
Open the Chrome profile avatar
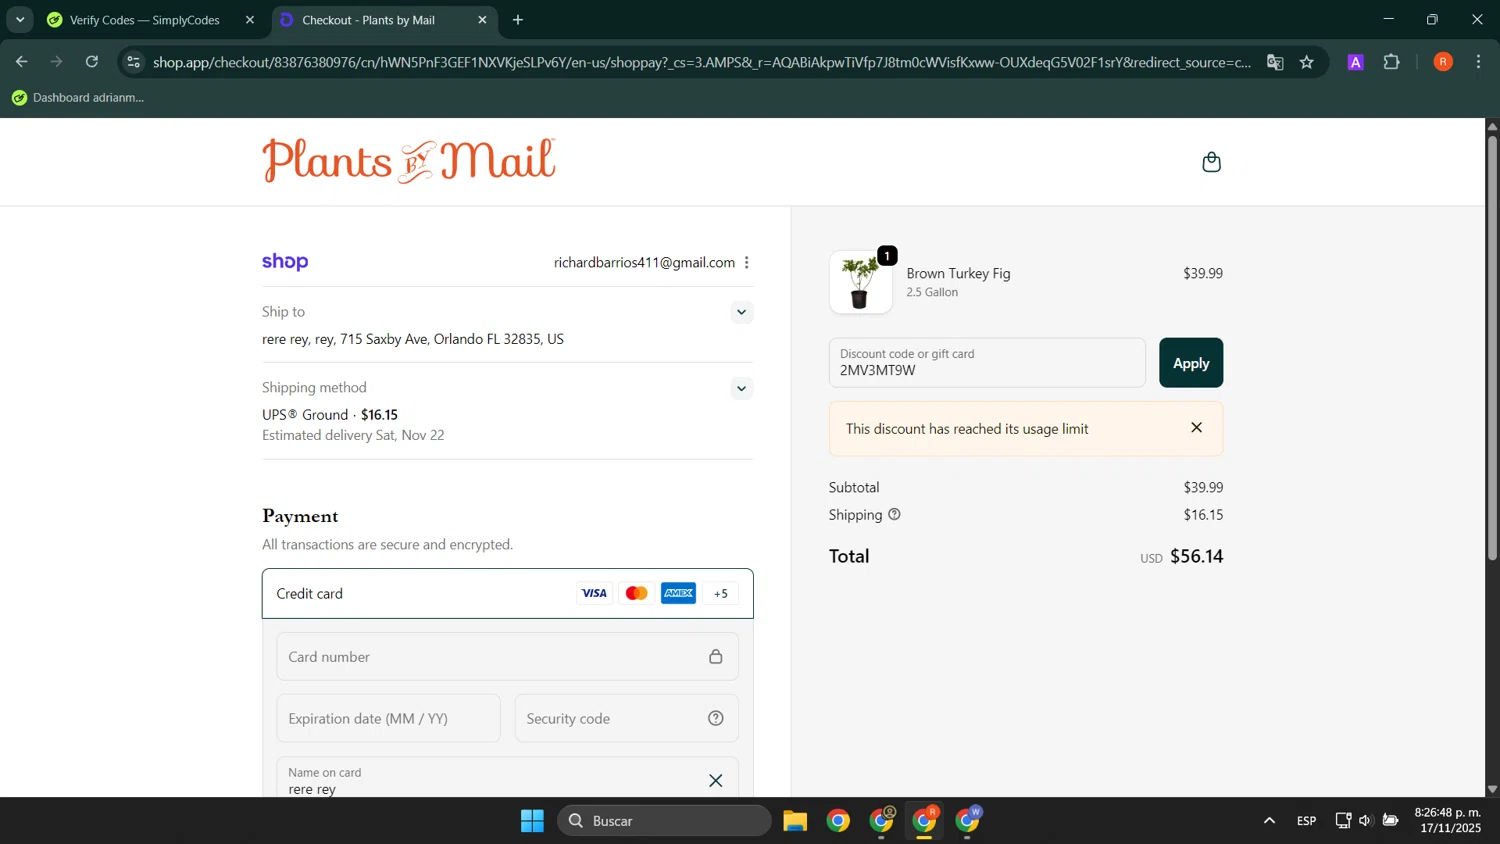(1443, 62)
